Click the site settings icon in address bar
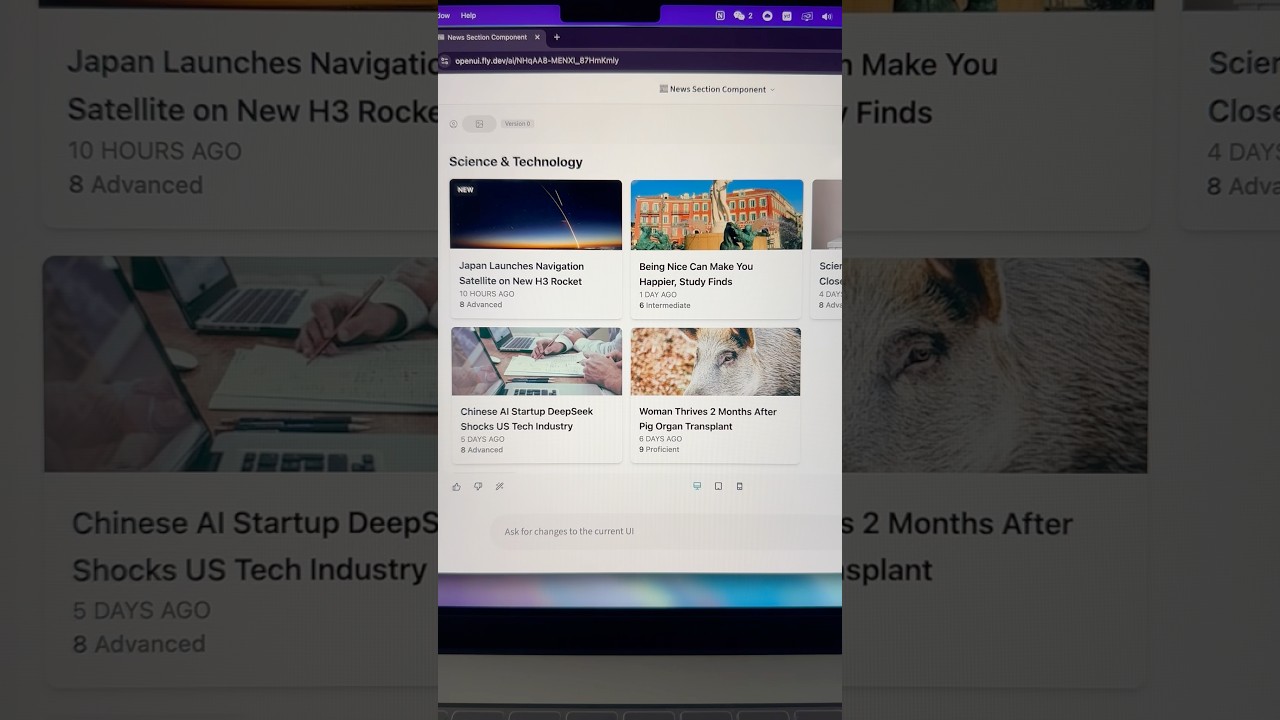The image size is (1280, 720). coord(445,61)
